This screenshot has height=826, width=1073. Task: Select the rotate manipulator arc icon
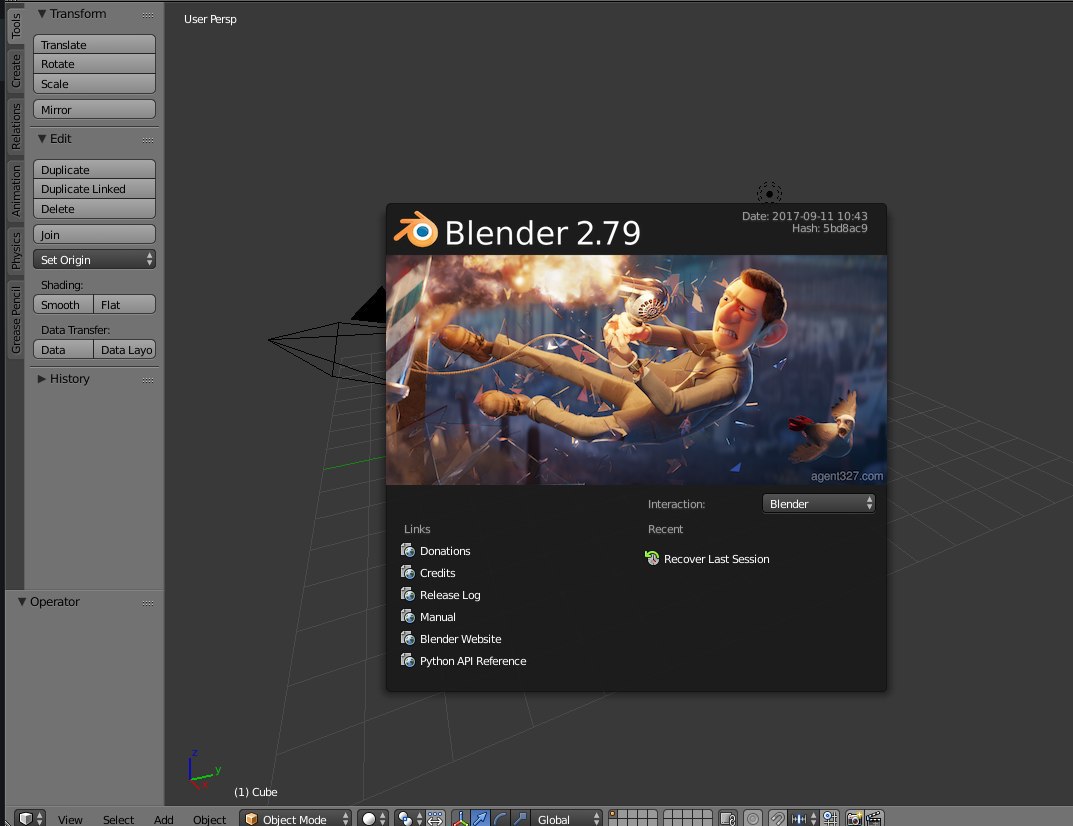[x=500, y=818]
